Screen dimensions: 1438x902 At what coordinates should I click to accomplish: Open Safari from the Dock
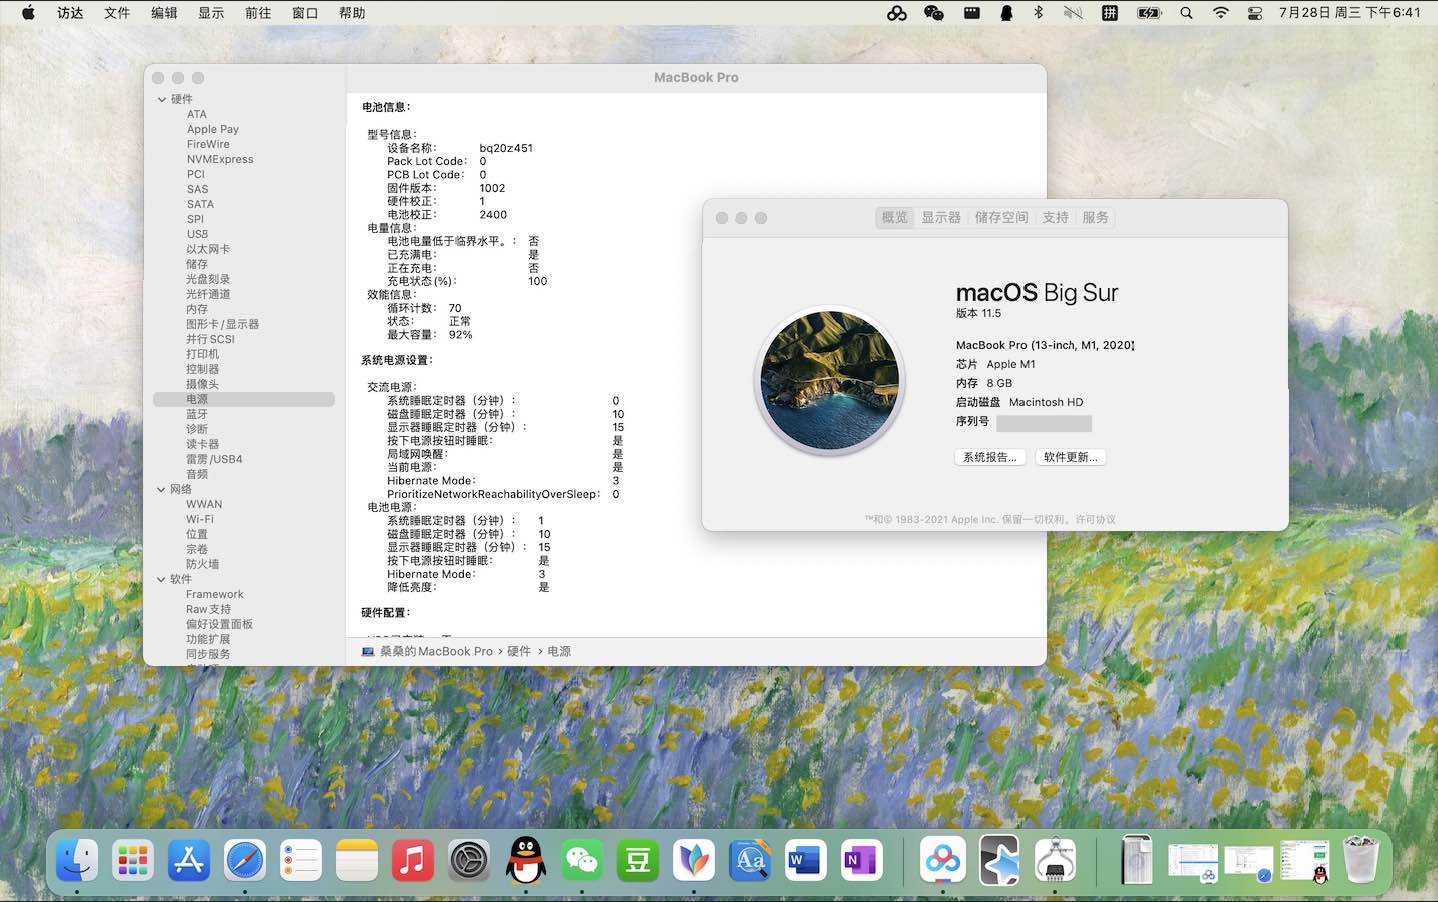click(245, 860)
